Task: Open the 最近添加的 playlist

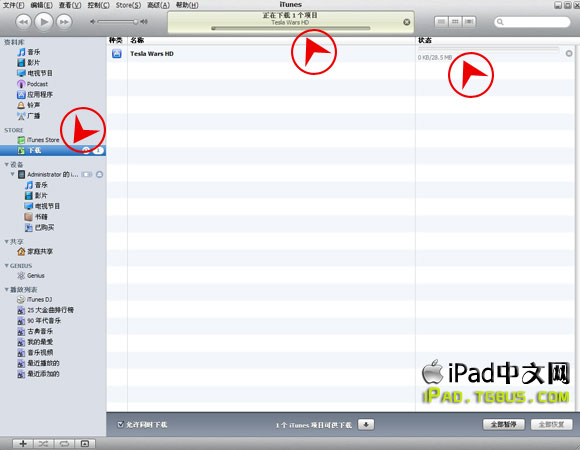Action: tap(38, 374)
